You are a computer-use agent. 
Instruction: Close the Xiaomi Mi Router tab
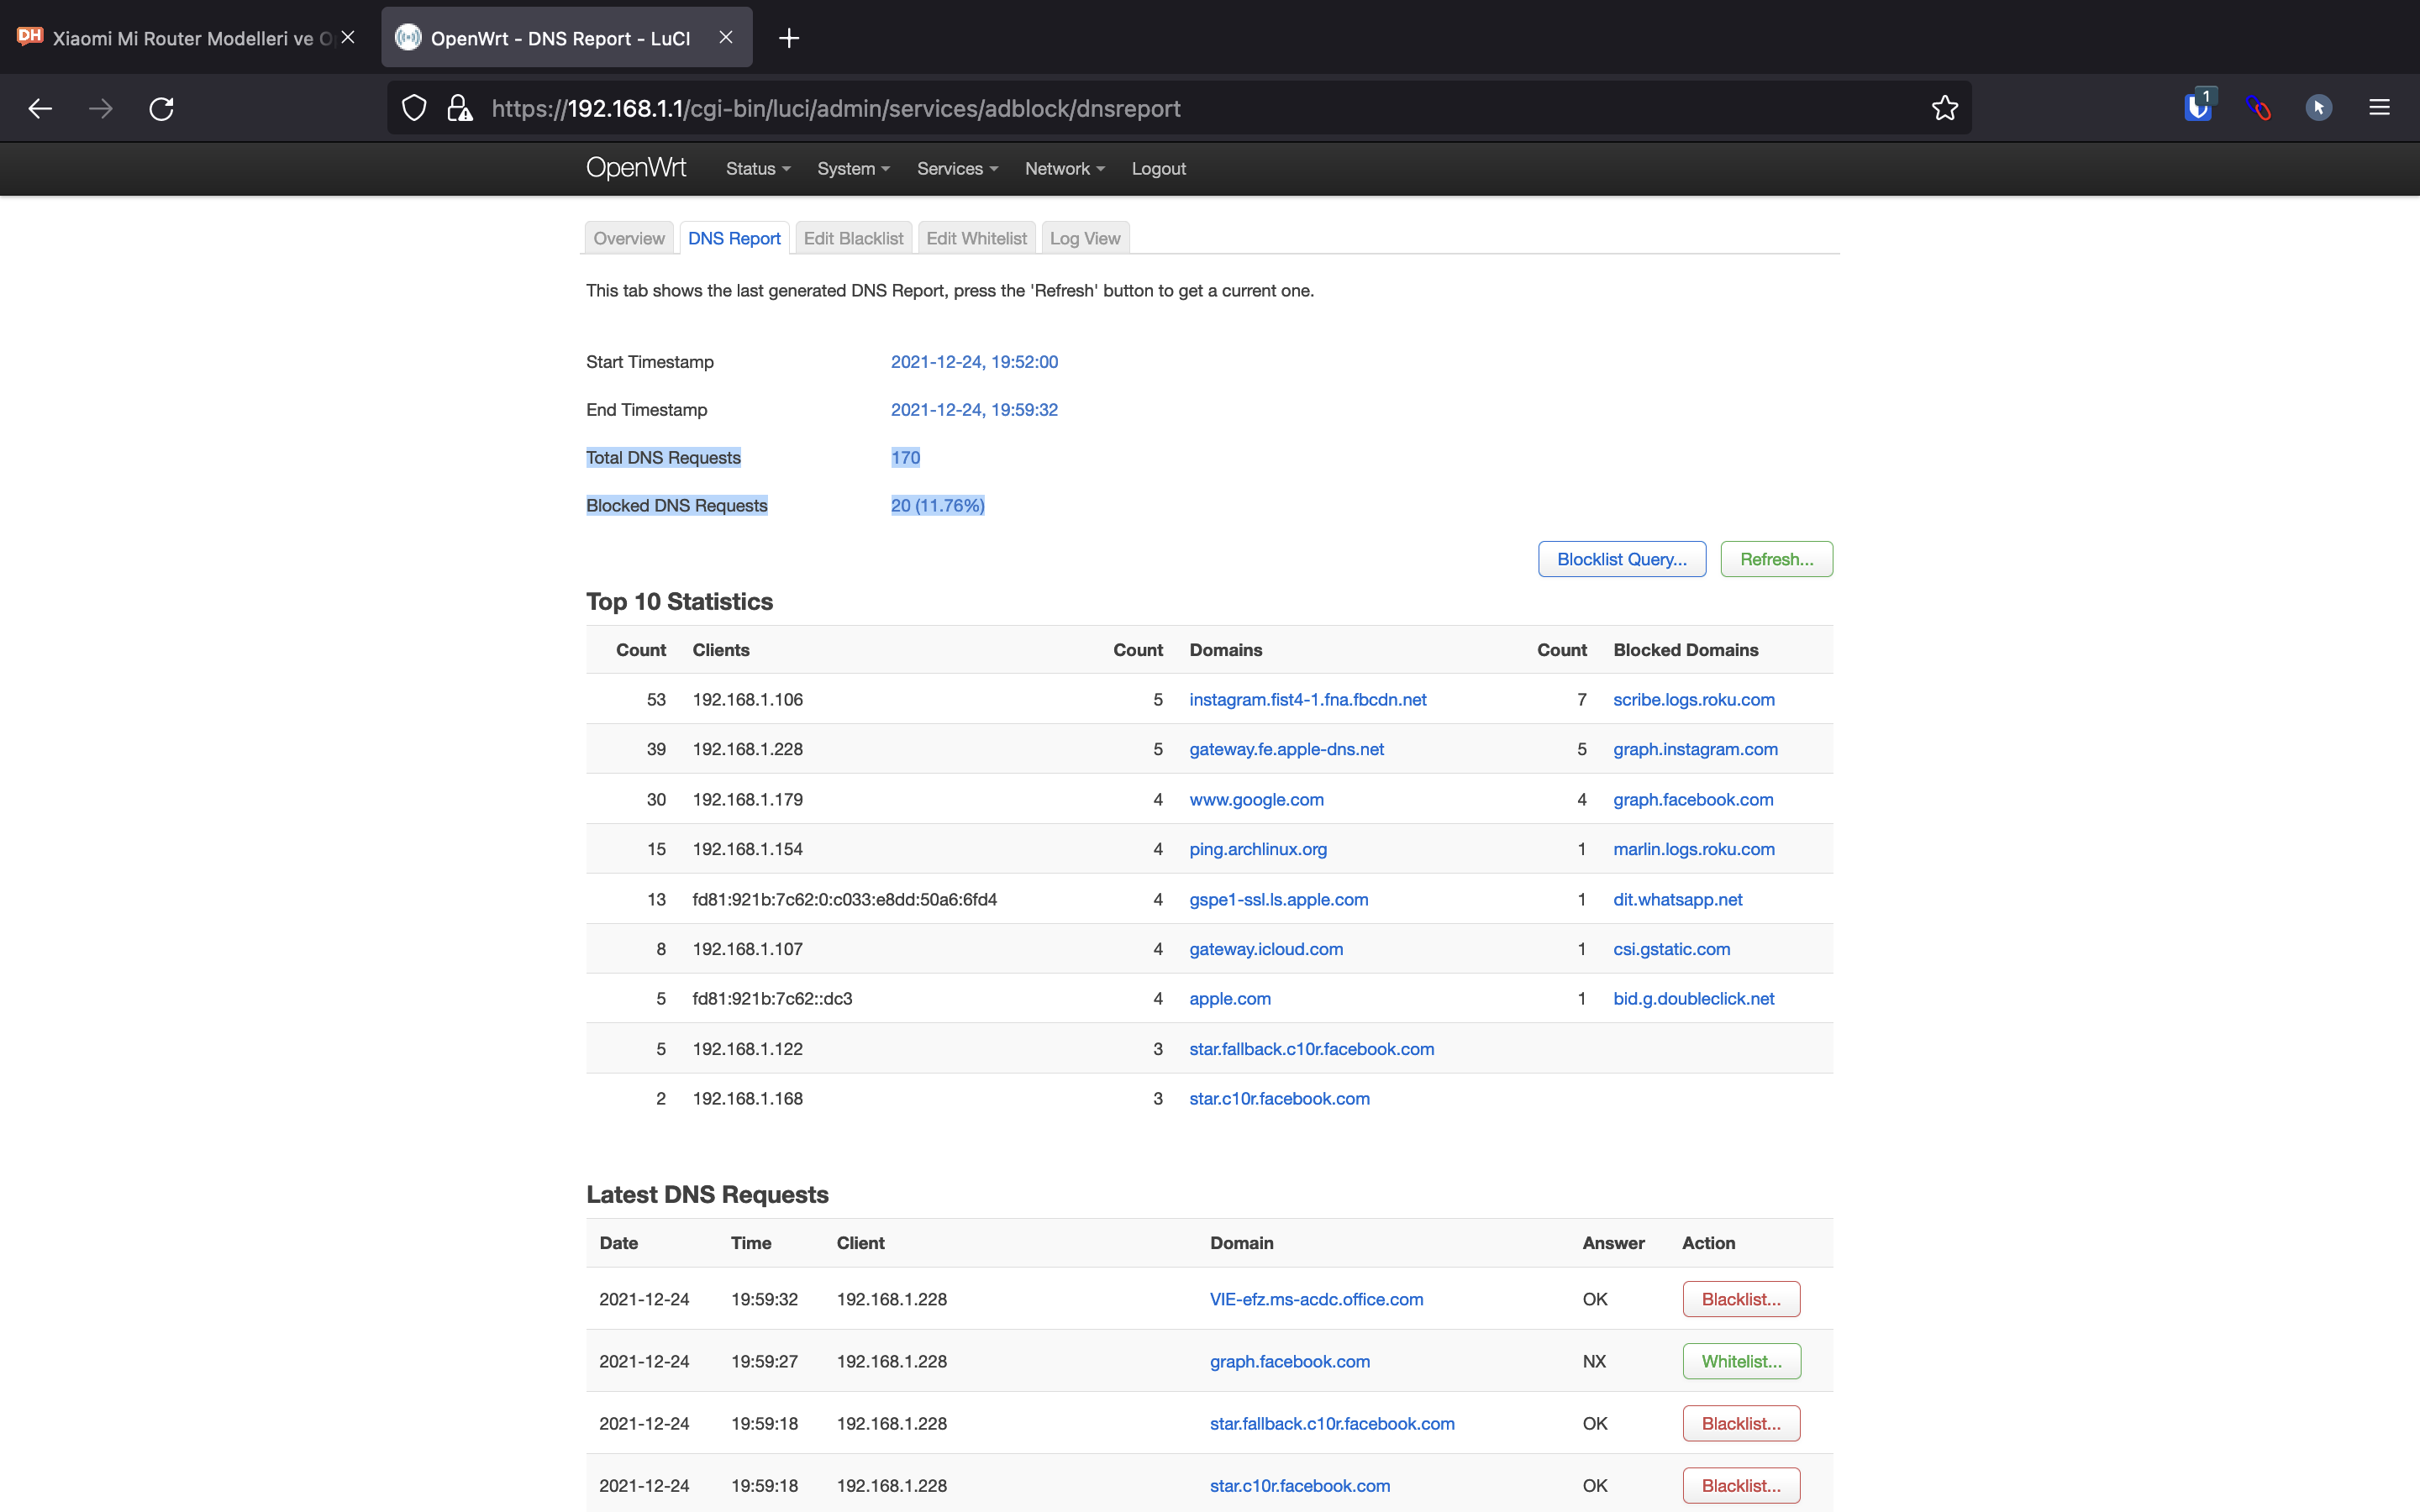pyautogui.click(x=348, y=37)
